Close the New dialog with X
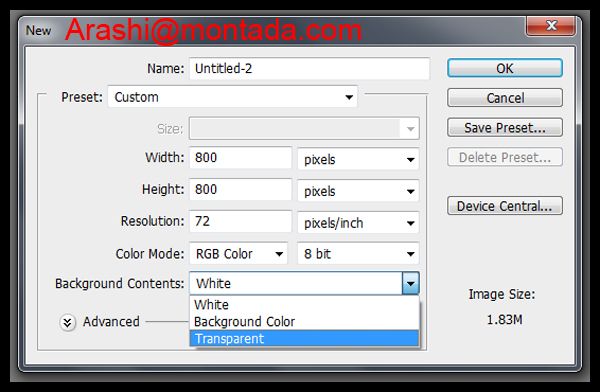The image size is (600, 392). coord(551,26)
